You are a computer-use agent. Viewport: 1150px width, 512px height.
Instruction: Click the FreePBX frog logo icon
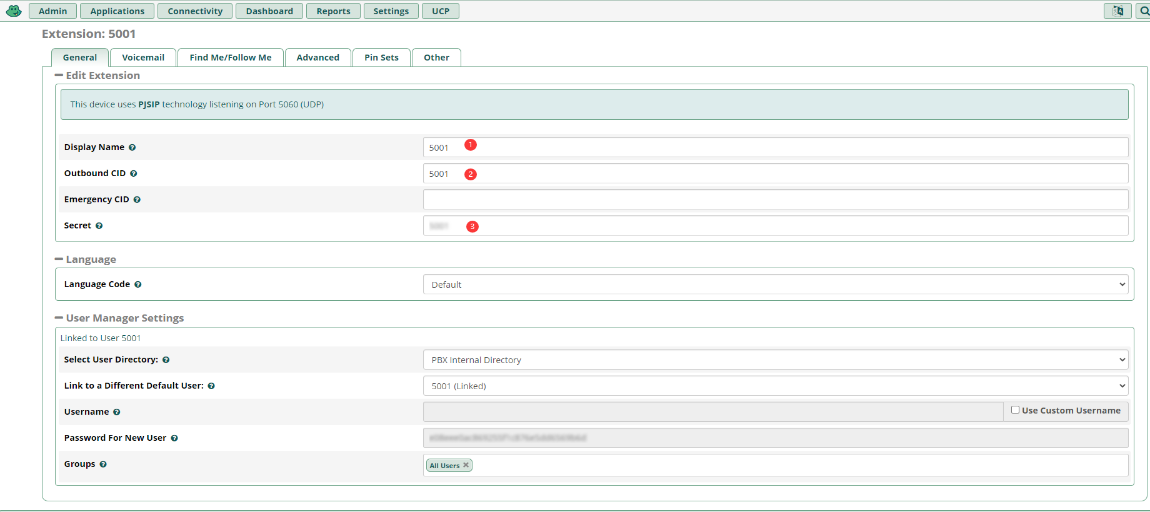point(13,11)
